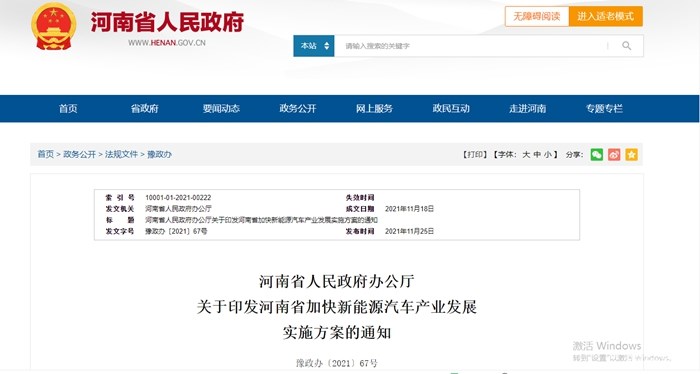Set font size to 中

pos(537,154)
